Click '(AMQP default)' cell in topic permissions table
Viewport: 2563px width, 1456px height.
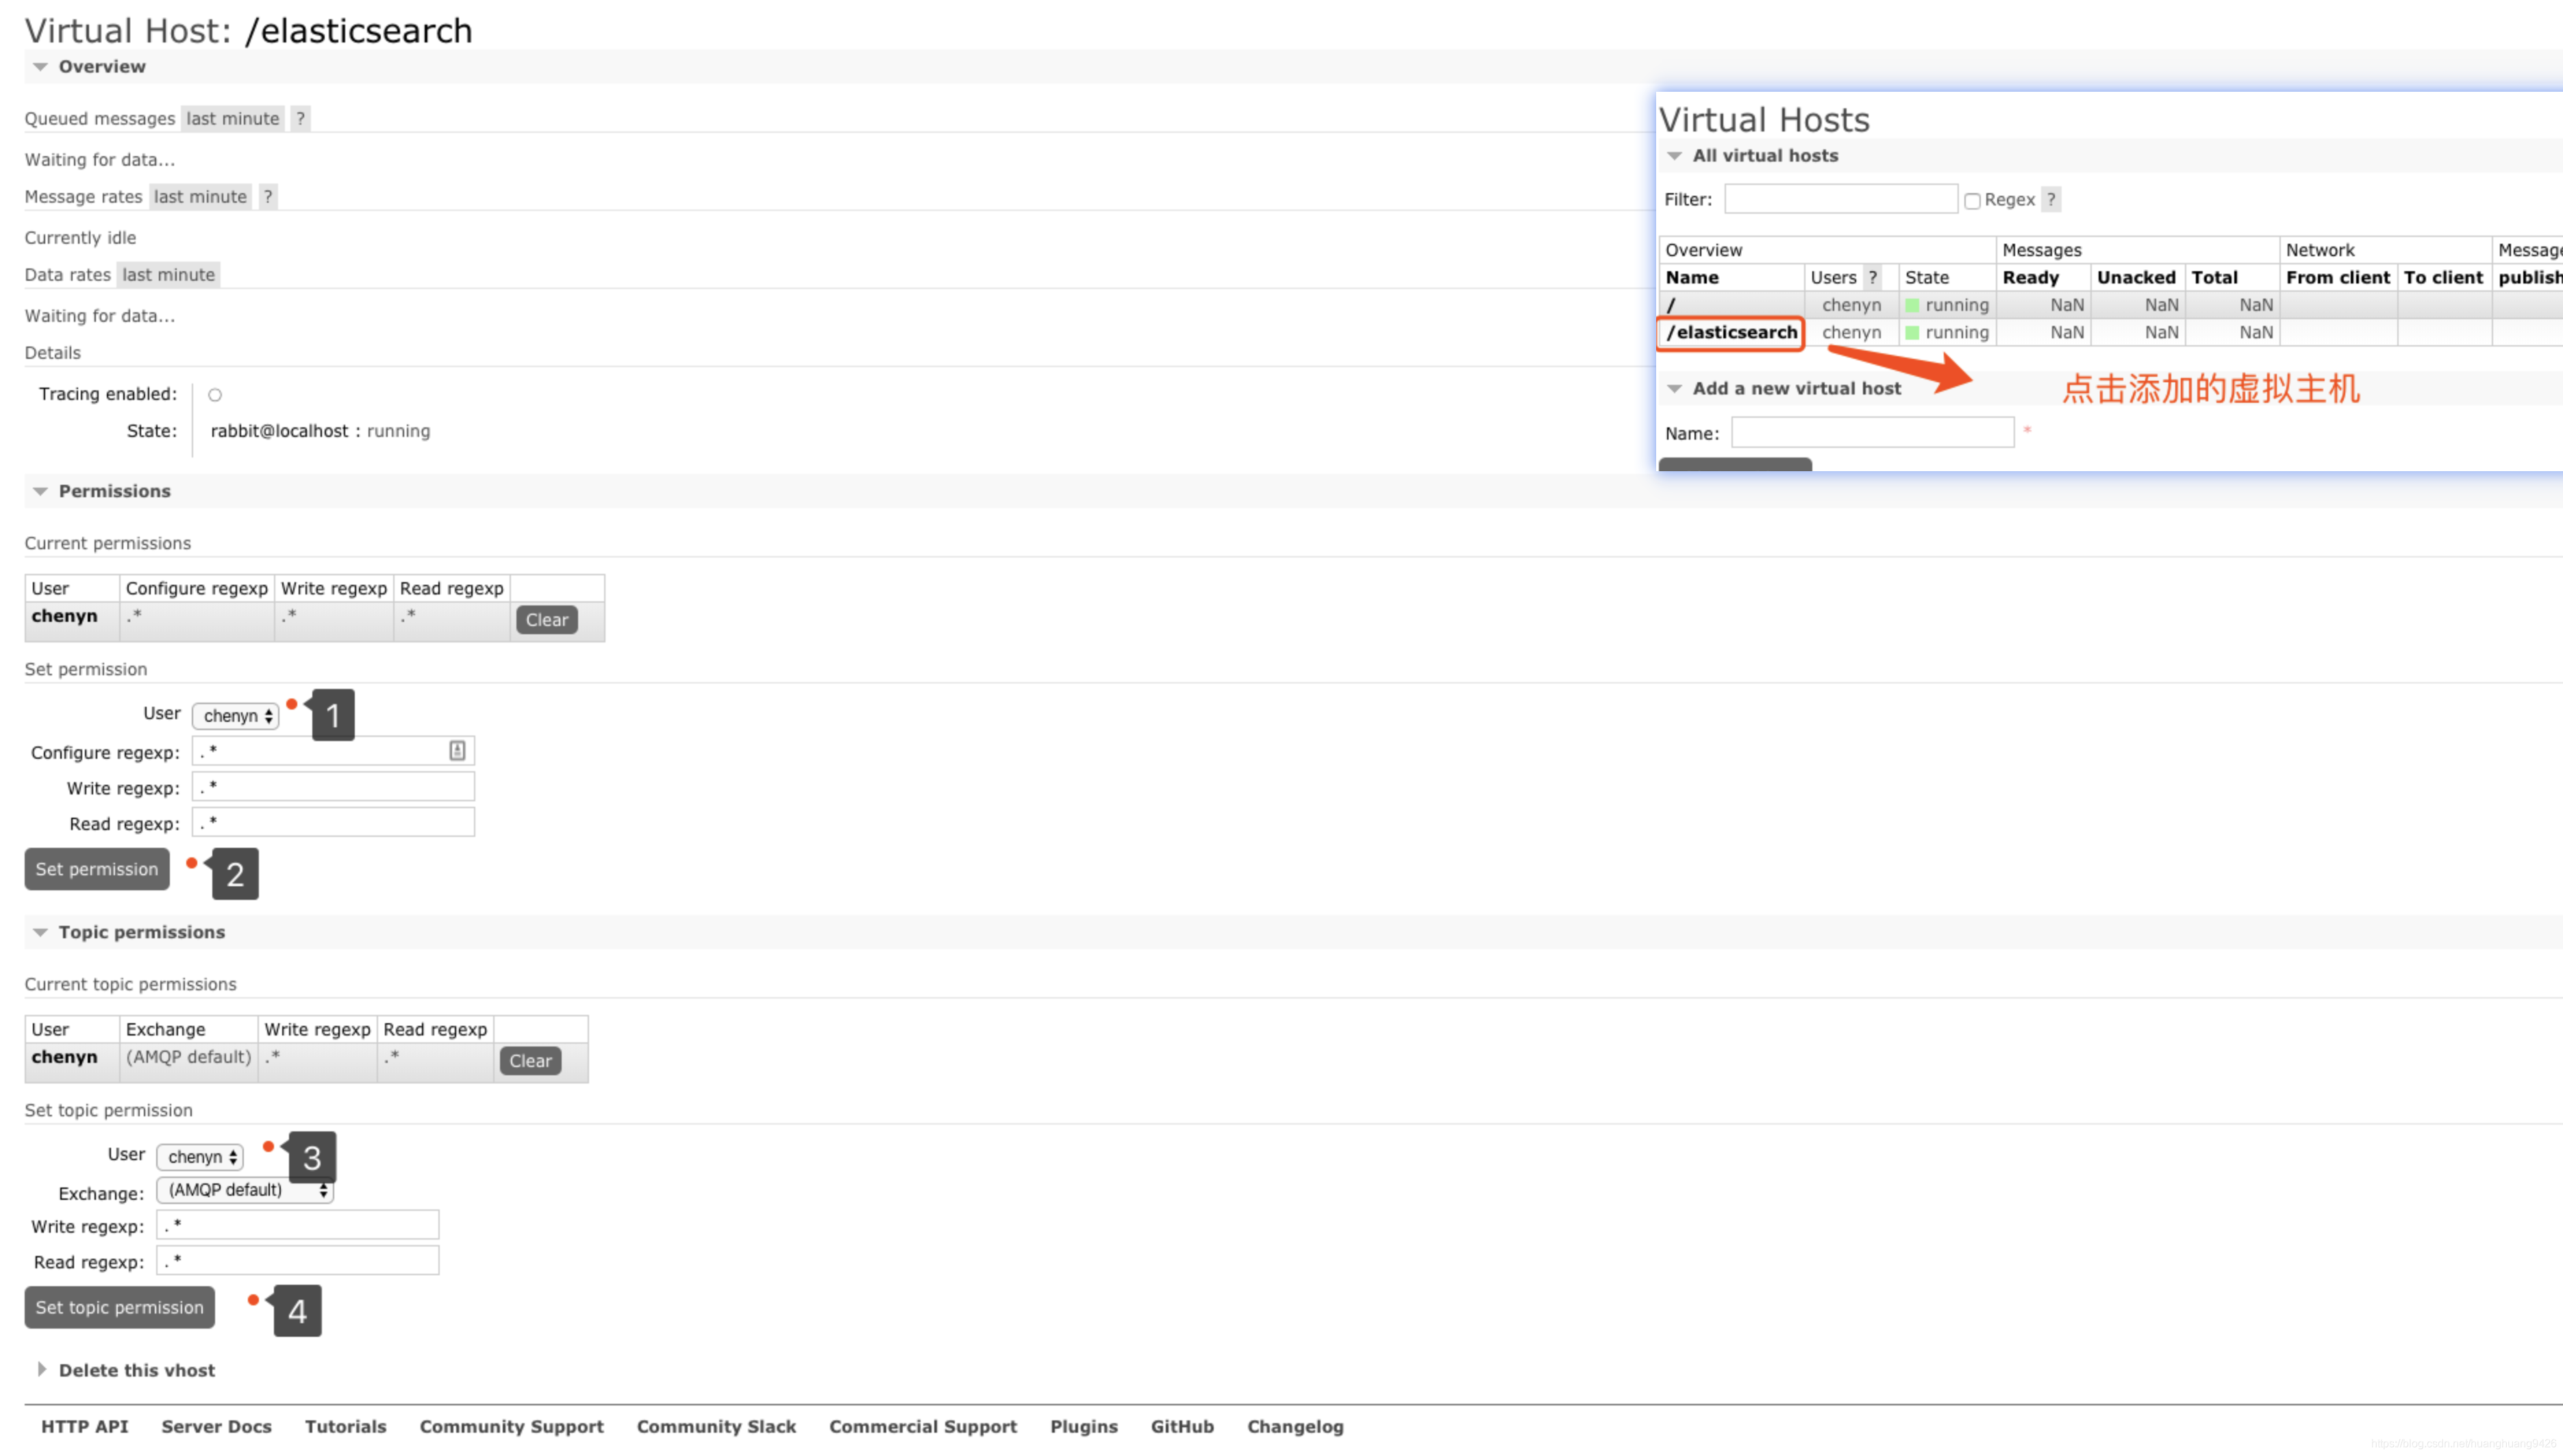[x=188, y=1057]
